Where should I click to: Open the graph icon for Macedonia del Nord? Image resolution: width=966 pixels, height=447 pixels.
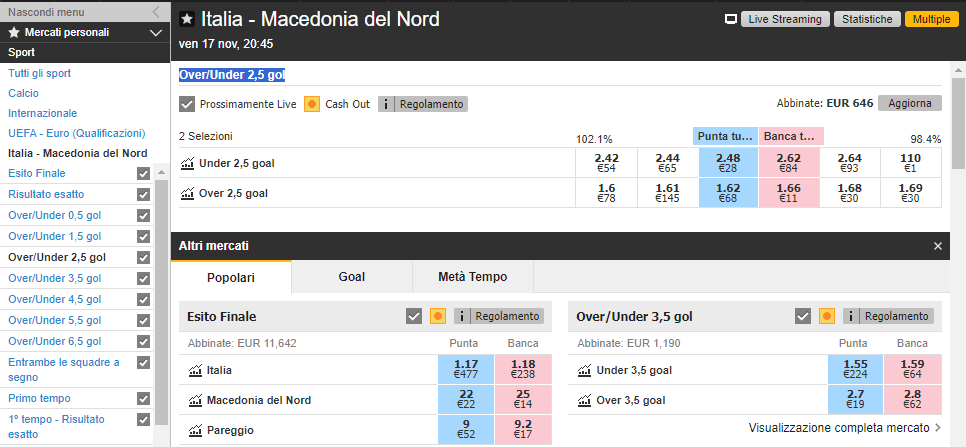(195, 400)
